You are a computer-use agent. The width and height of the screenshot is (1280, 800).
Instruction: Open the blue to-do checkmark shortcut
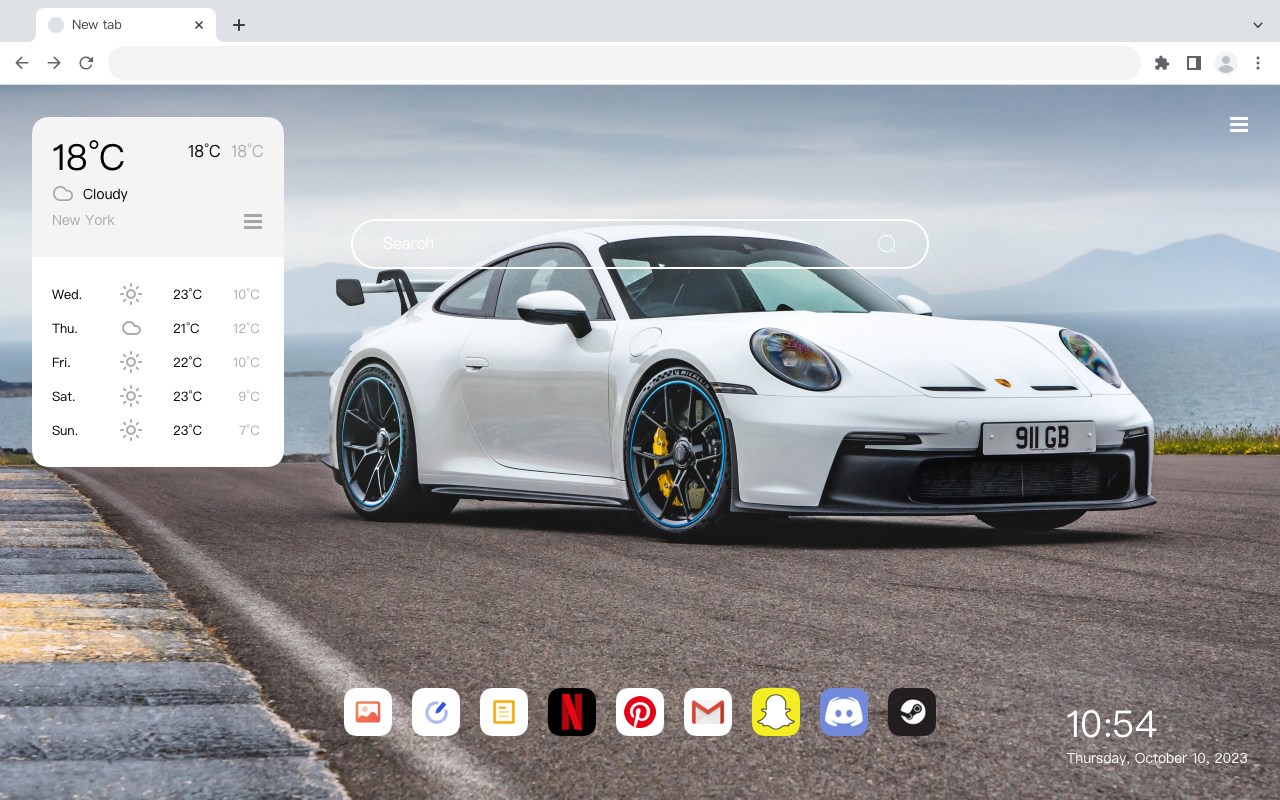coord(436,712)
